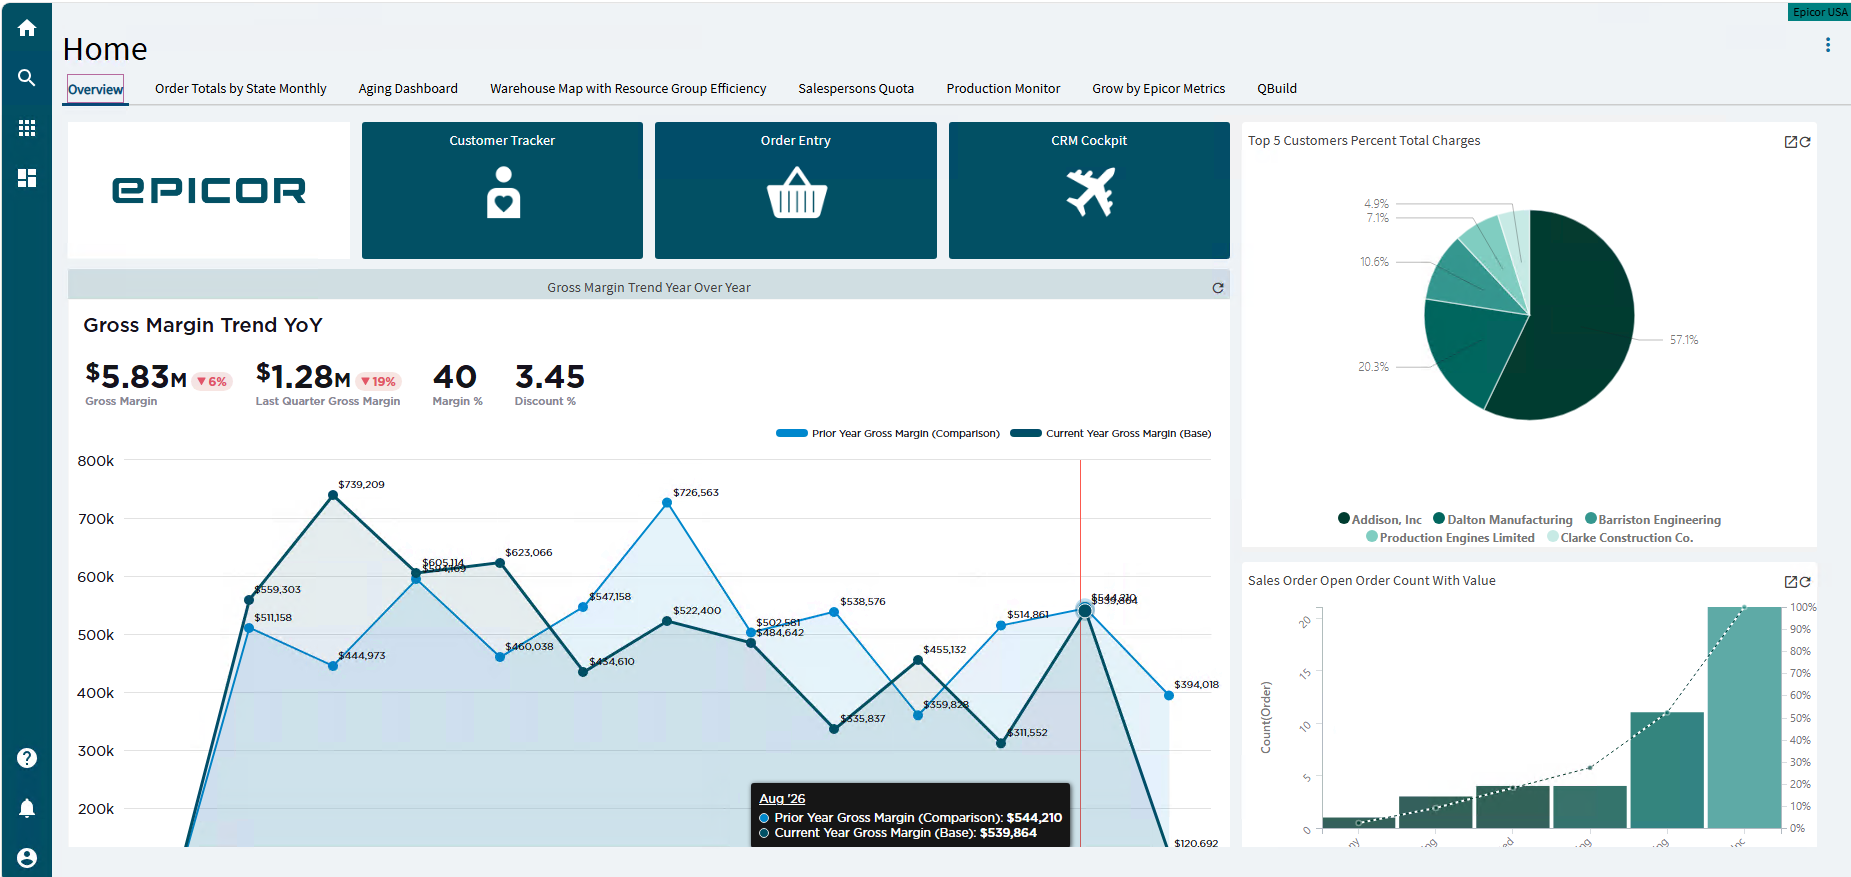Switch to the Overview tab
Image resolution: width=1851 pixels, height=877 pixels.
[x=96, y=89]
